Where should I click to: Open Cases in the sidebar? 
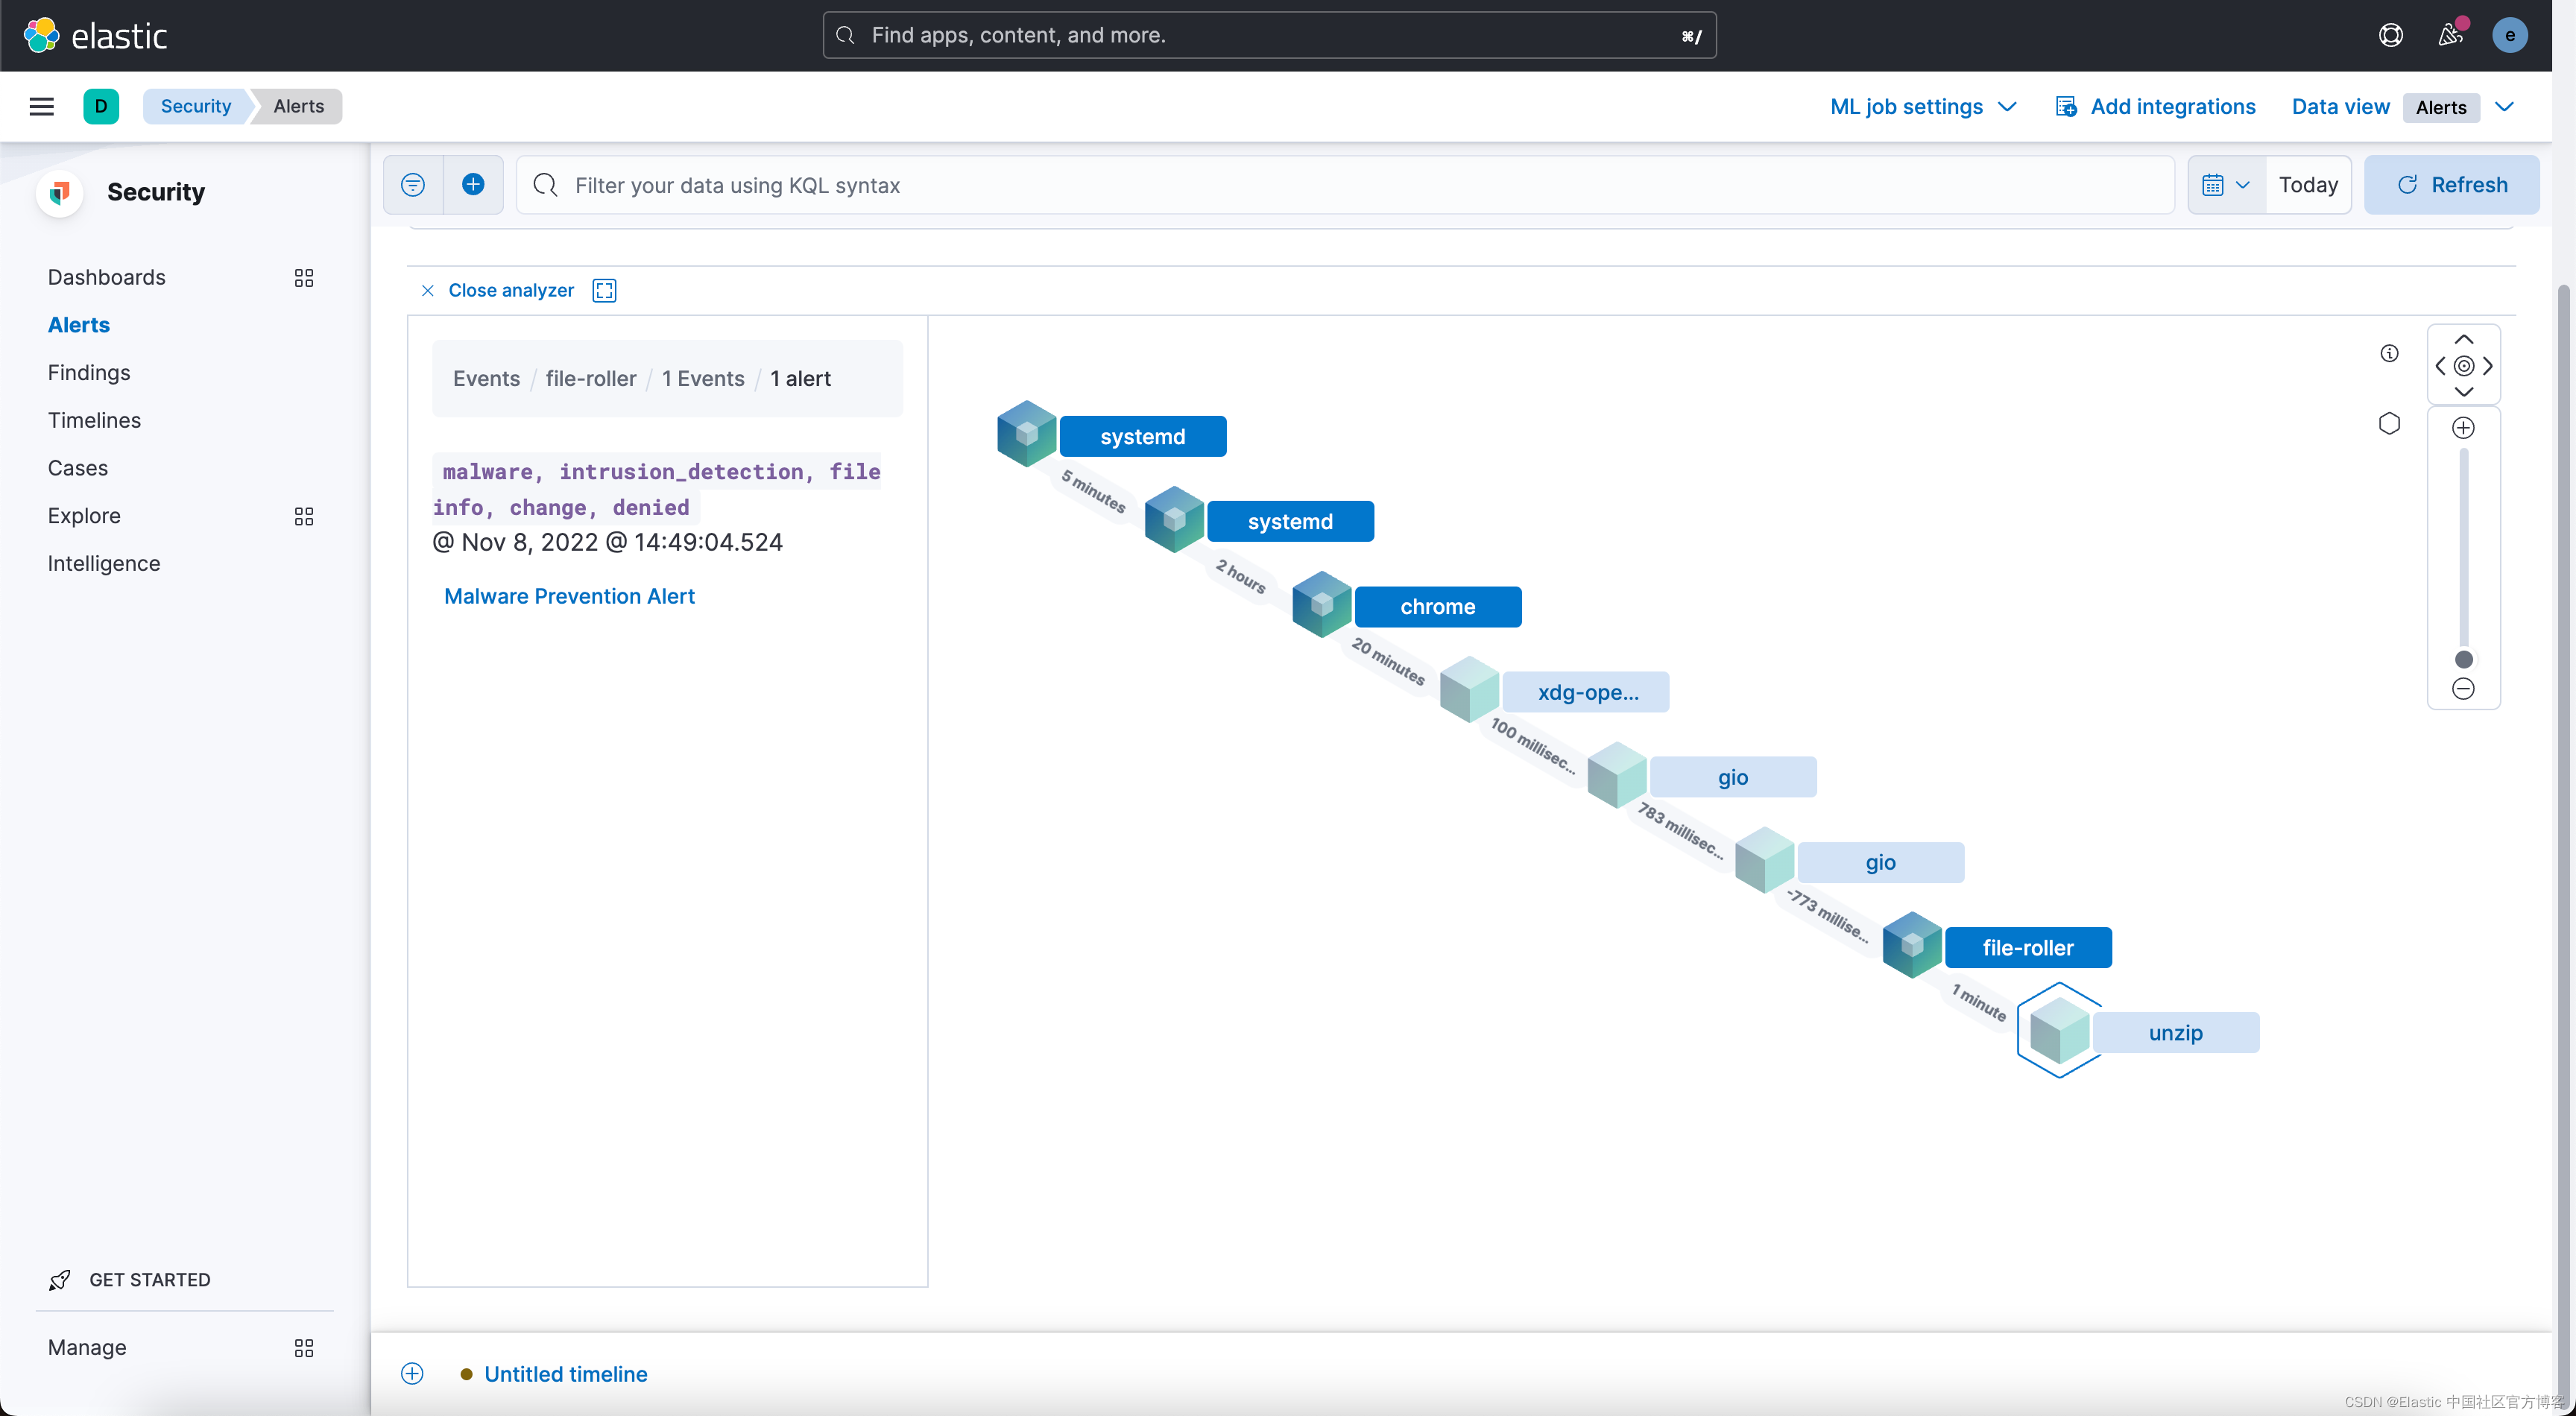(x=78, y=468)
